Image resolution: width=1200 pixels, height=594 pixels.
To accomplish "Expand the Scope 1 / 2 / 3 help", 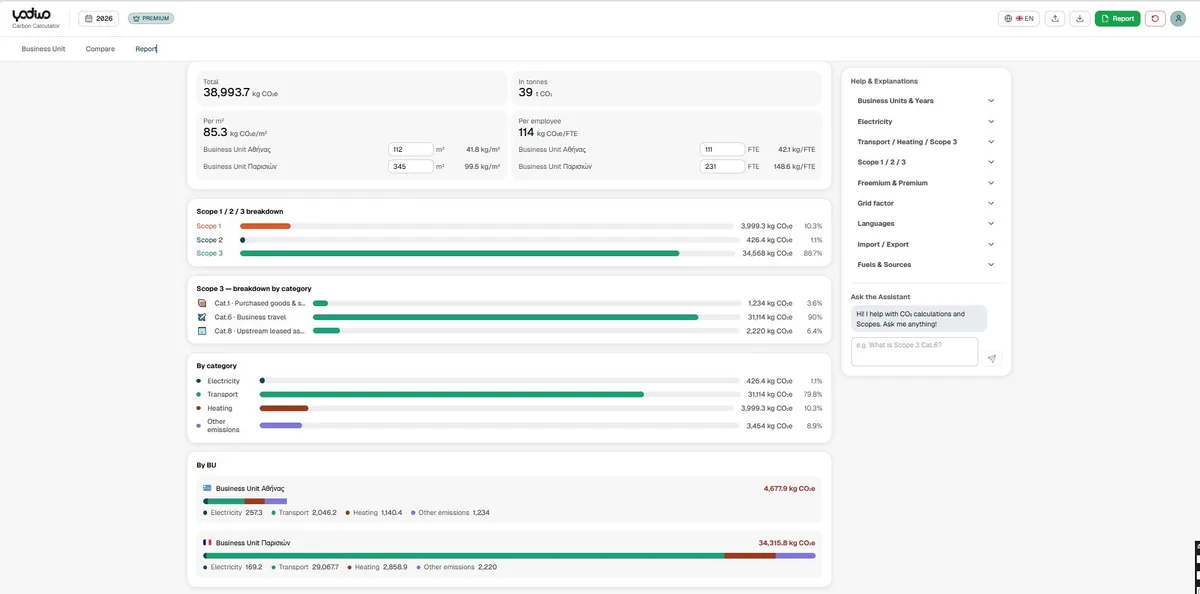I will pos(926,162).
